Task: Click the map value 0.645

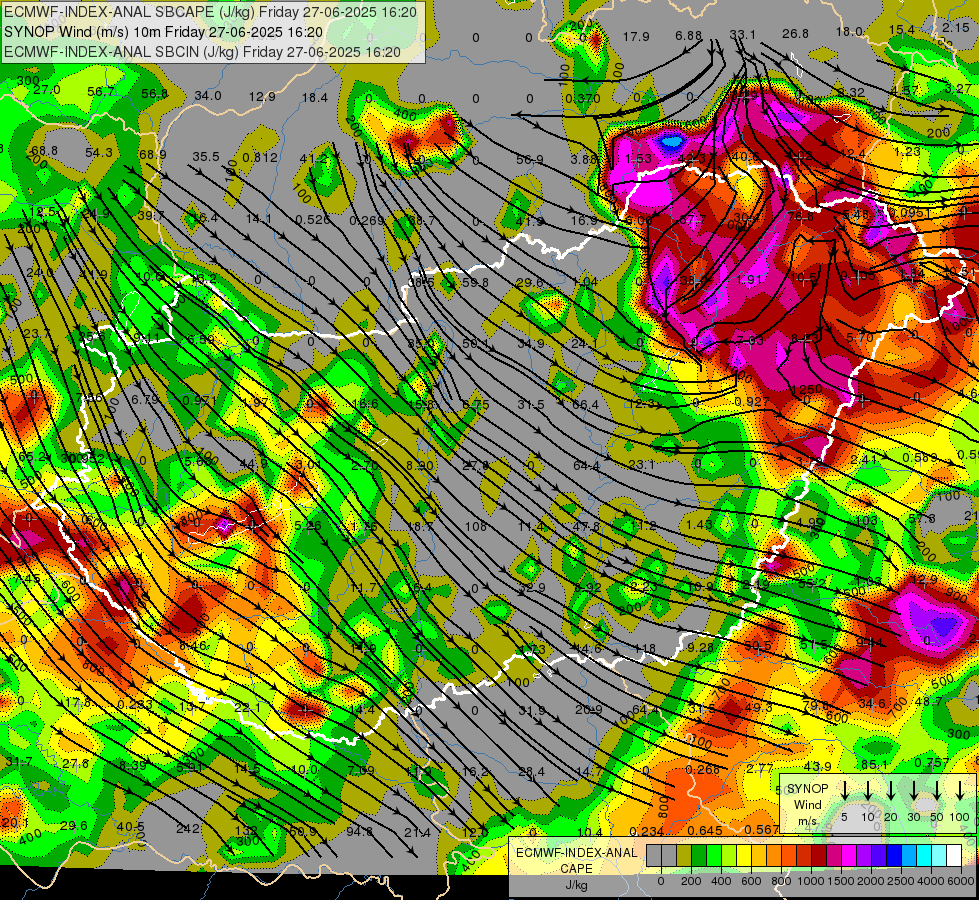Action: 705,831
